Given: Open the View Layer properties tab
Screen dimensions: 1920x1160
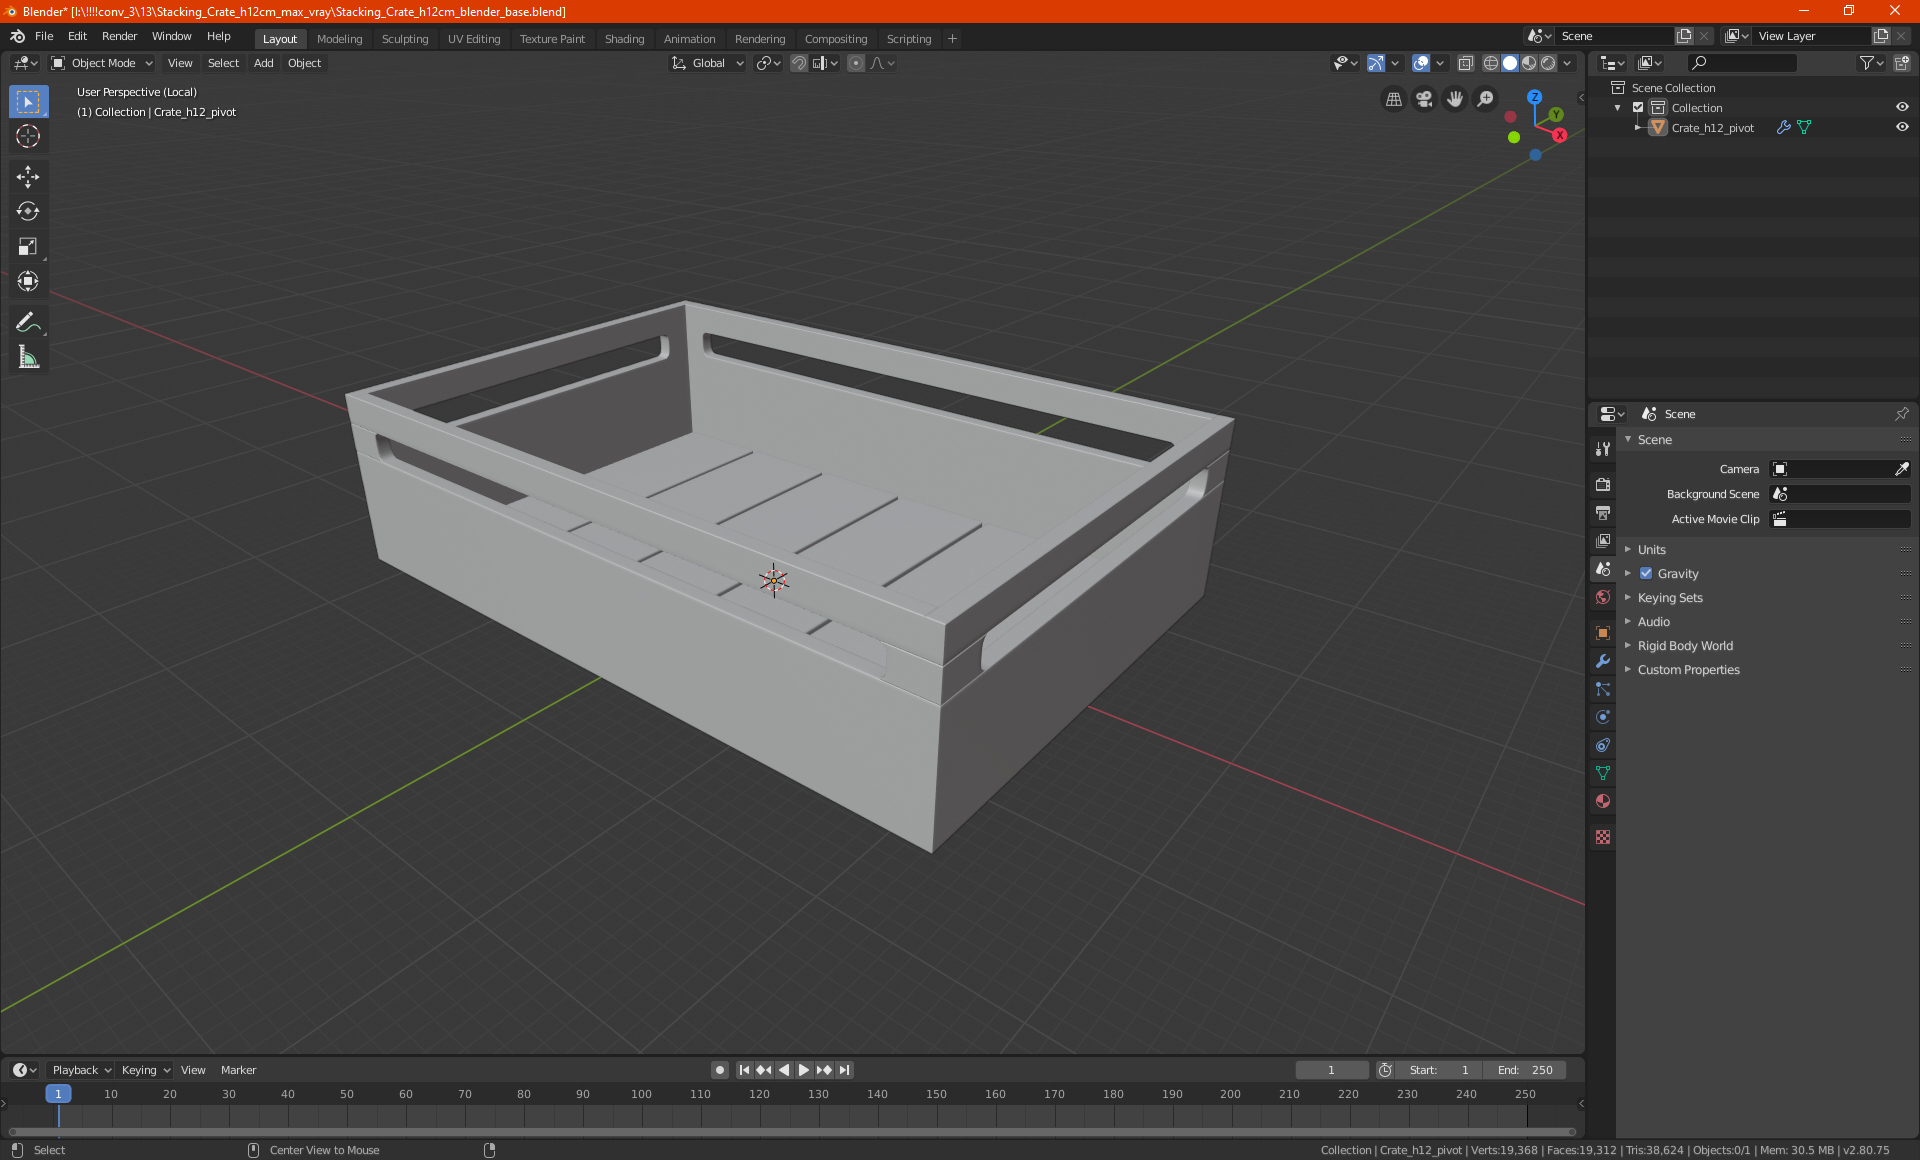Looking at the screenshot, I should (x=1603, y=541).
